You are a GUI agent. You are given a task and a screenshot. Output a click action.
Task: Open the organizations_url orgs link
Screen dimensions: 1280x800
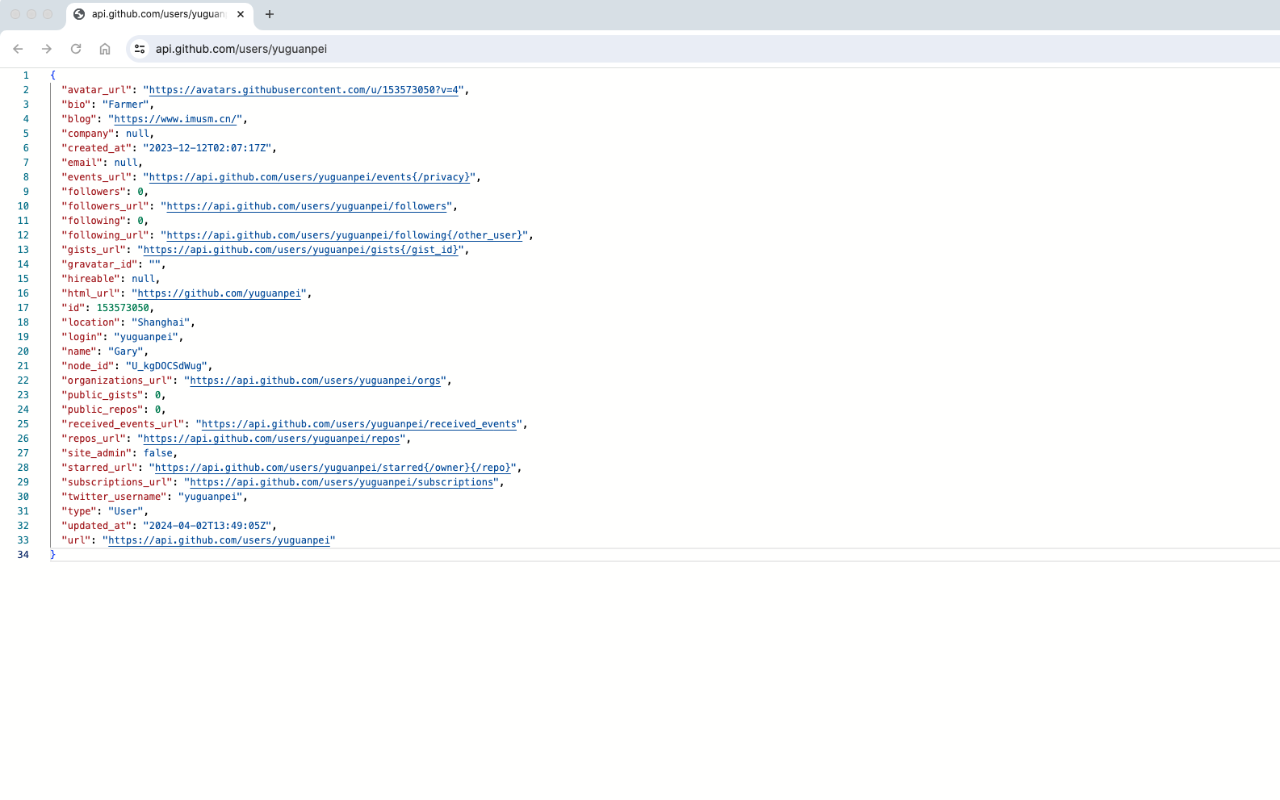pos(317,380)
